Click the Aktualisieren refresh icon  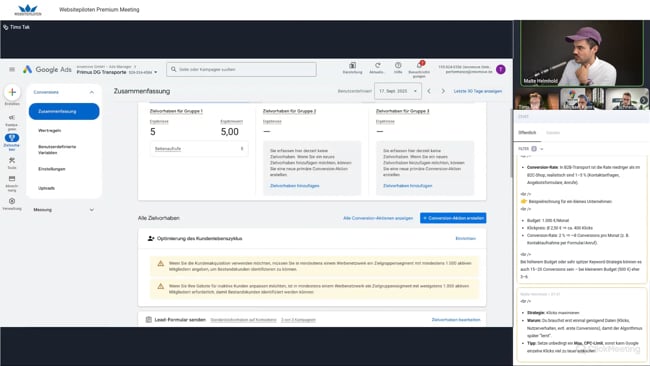tap(377, 65)
